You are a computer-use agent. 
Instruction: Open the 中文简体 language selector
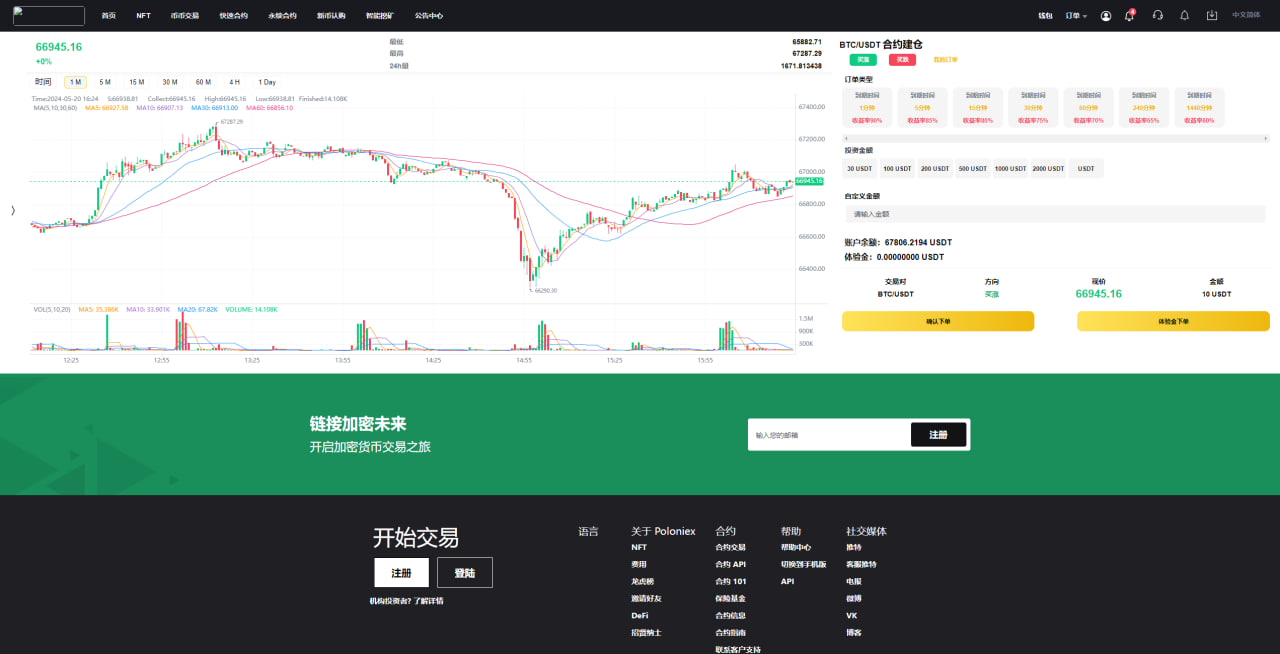click(1246, 16)
